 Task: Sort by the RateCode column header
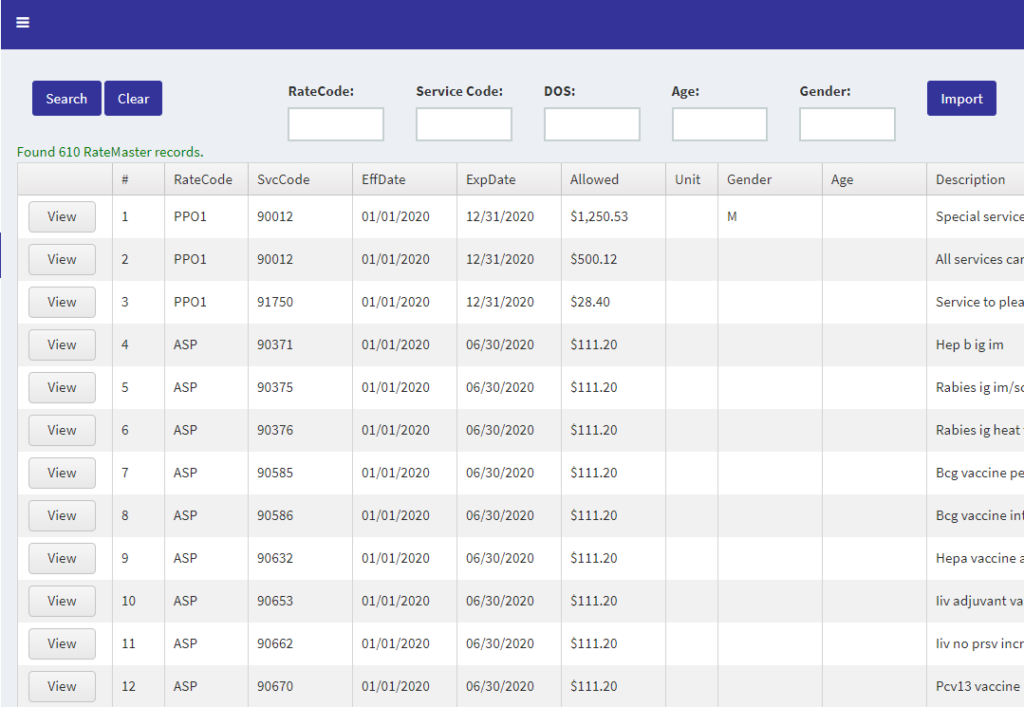point(203,180)
